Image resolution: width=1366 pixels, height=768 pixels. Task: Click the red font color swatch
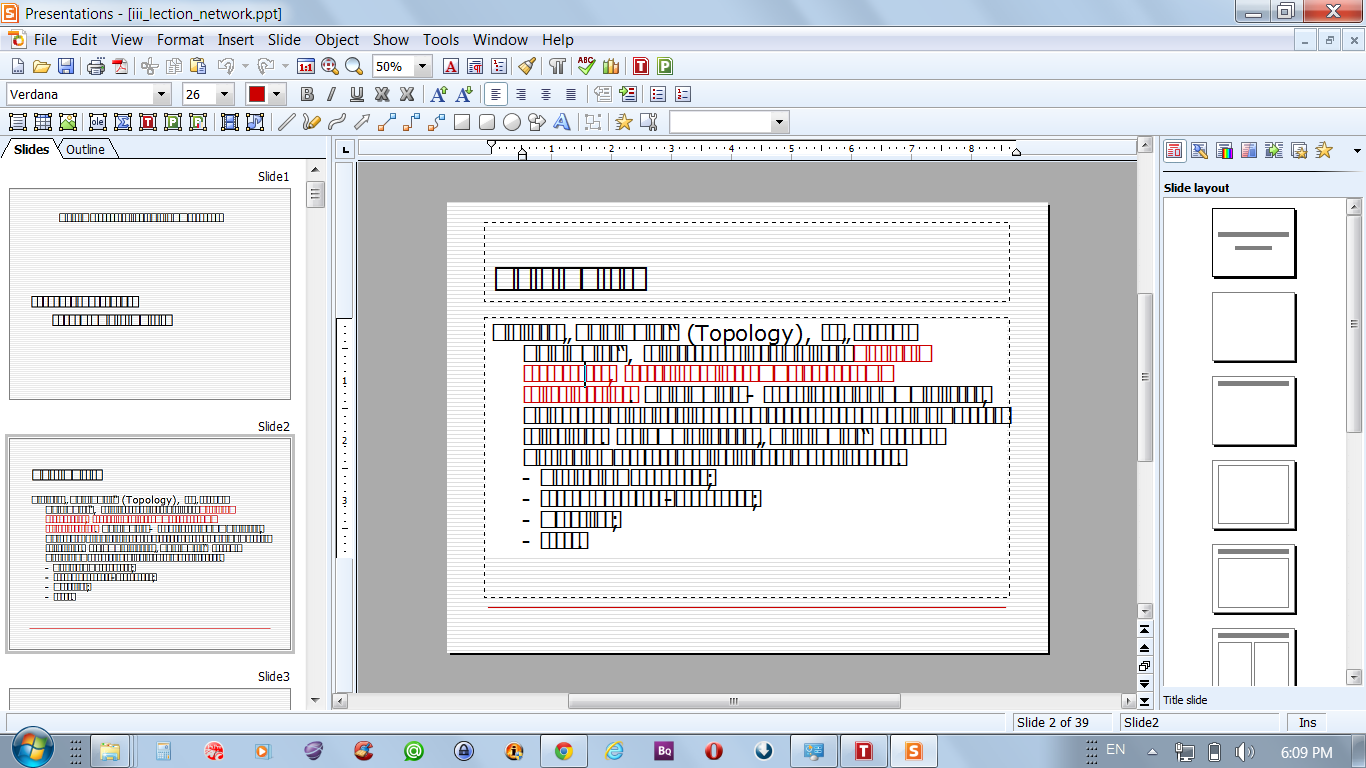coord(257,95)
